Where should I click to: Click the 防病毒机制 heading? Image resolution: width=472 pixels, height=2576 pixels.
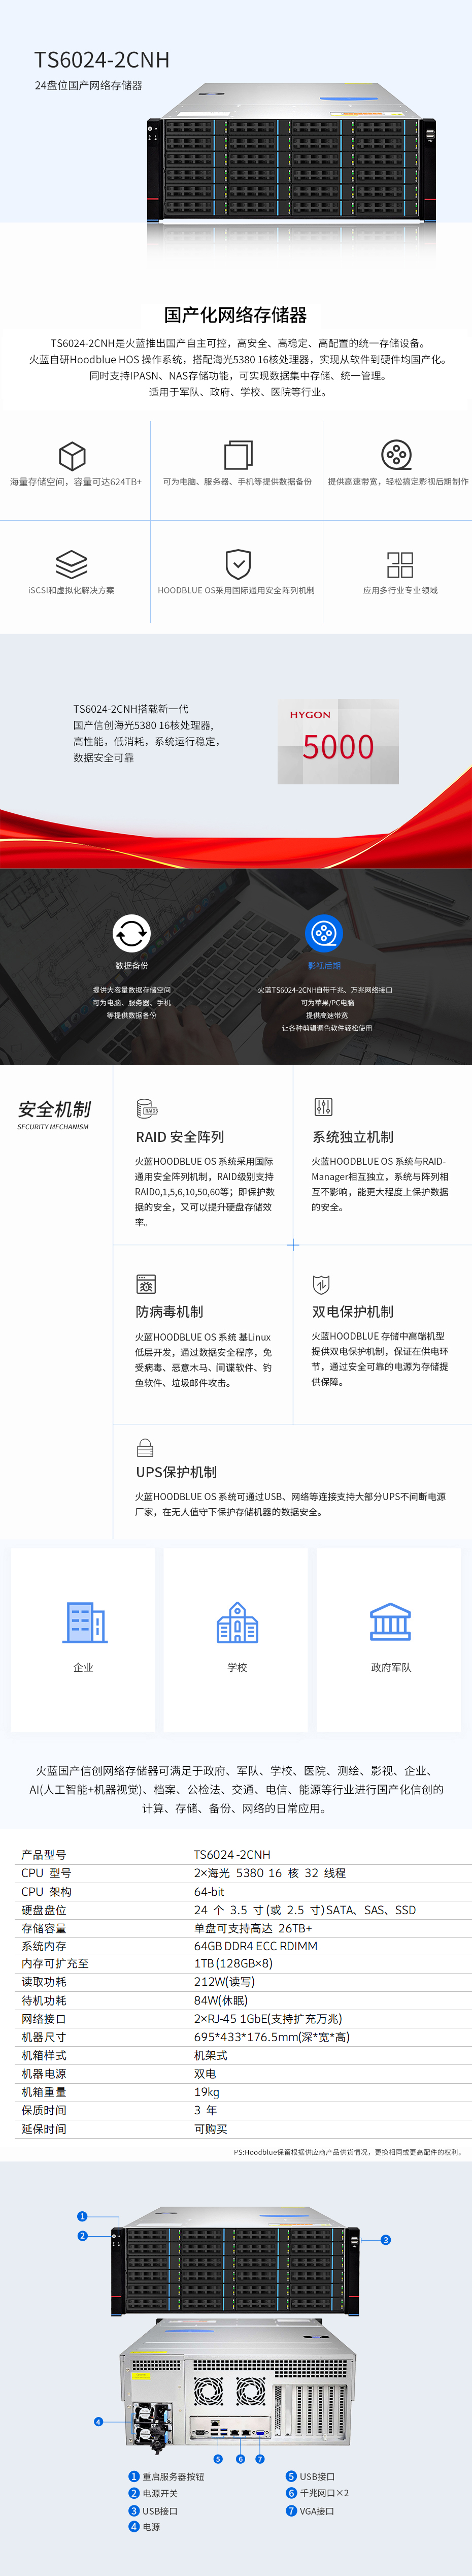(169, 1312)
